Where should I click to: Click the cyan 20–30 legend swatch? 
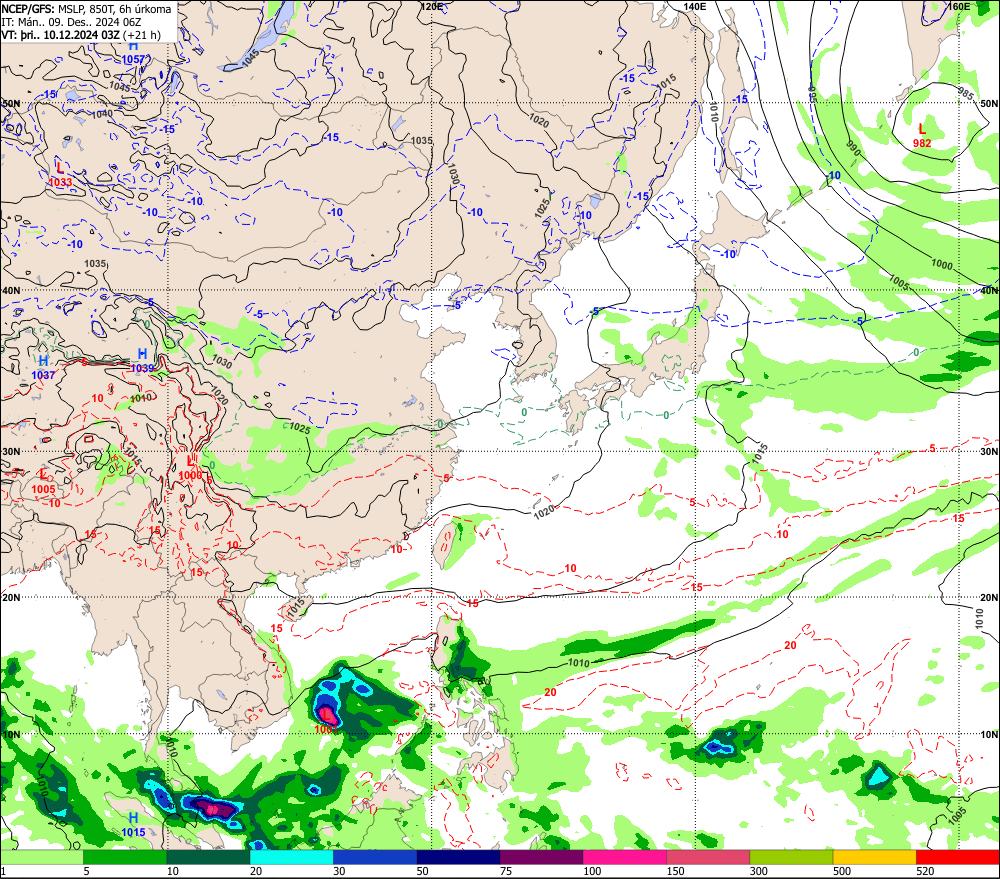point(291,857)
